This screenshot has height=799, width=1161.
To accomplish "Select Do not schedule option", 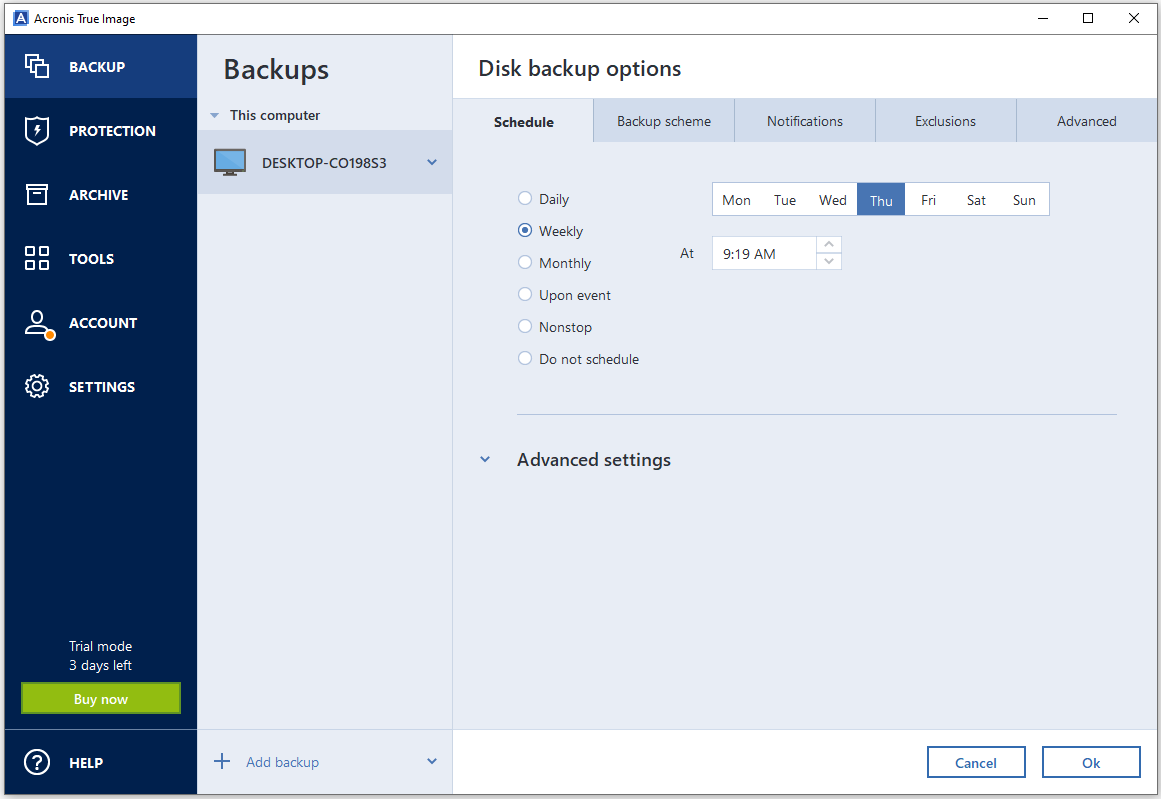I will (x=525, y=358).
